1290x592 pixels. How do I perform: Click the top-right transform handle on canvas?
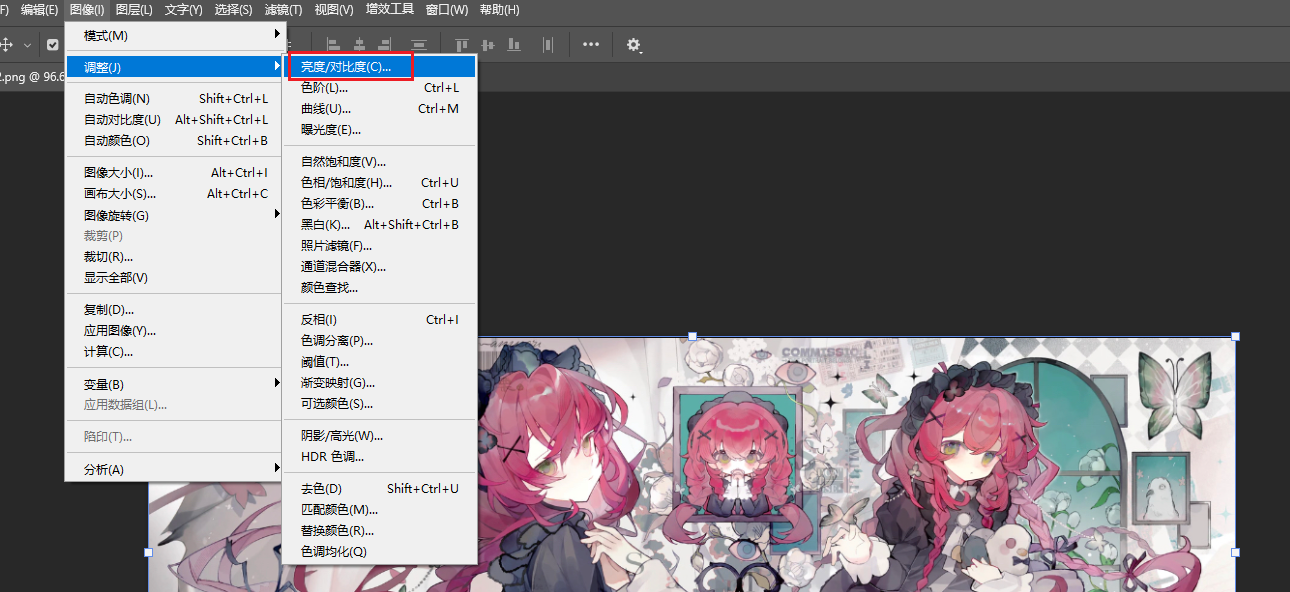[1235, 337]
